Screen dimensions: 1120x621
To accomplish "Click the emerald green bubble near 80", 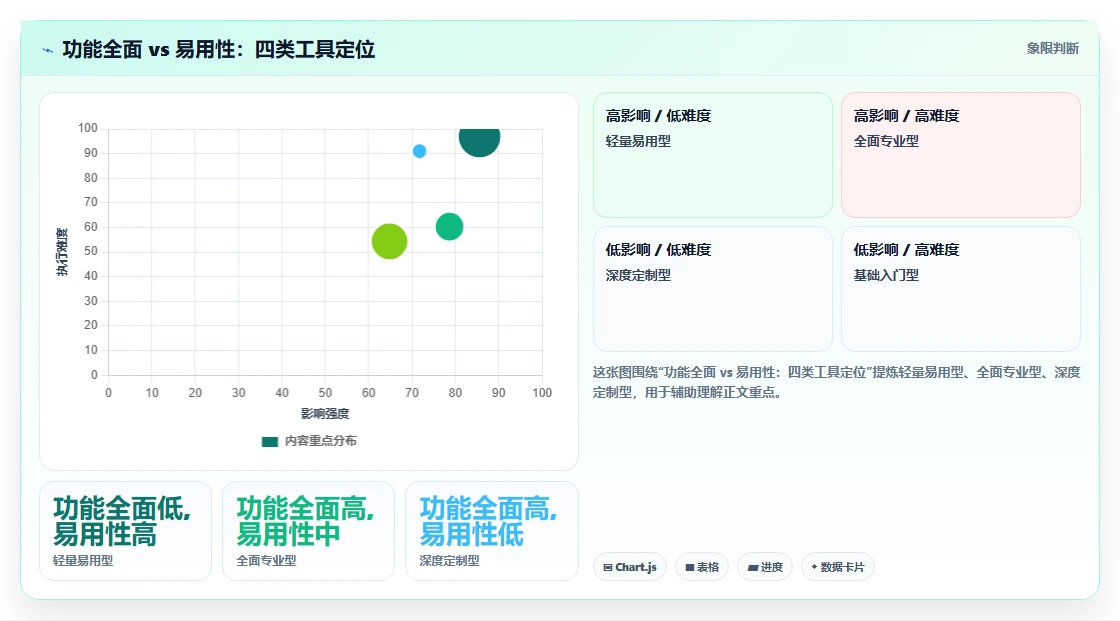I will click(449, 227).
